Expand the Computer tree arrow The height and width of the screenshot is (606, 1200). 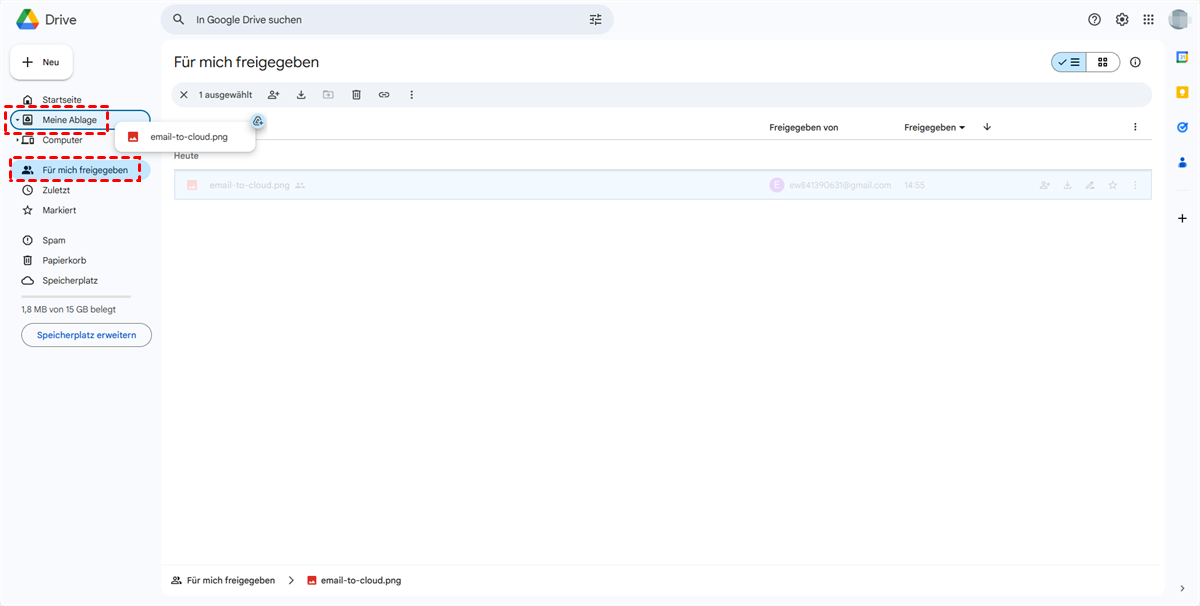17,140
